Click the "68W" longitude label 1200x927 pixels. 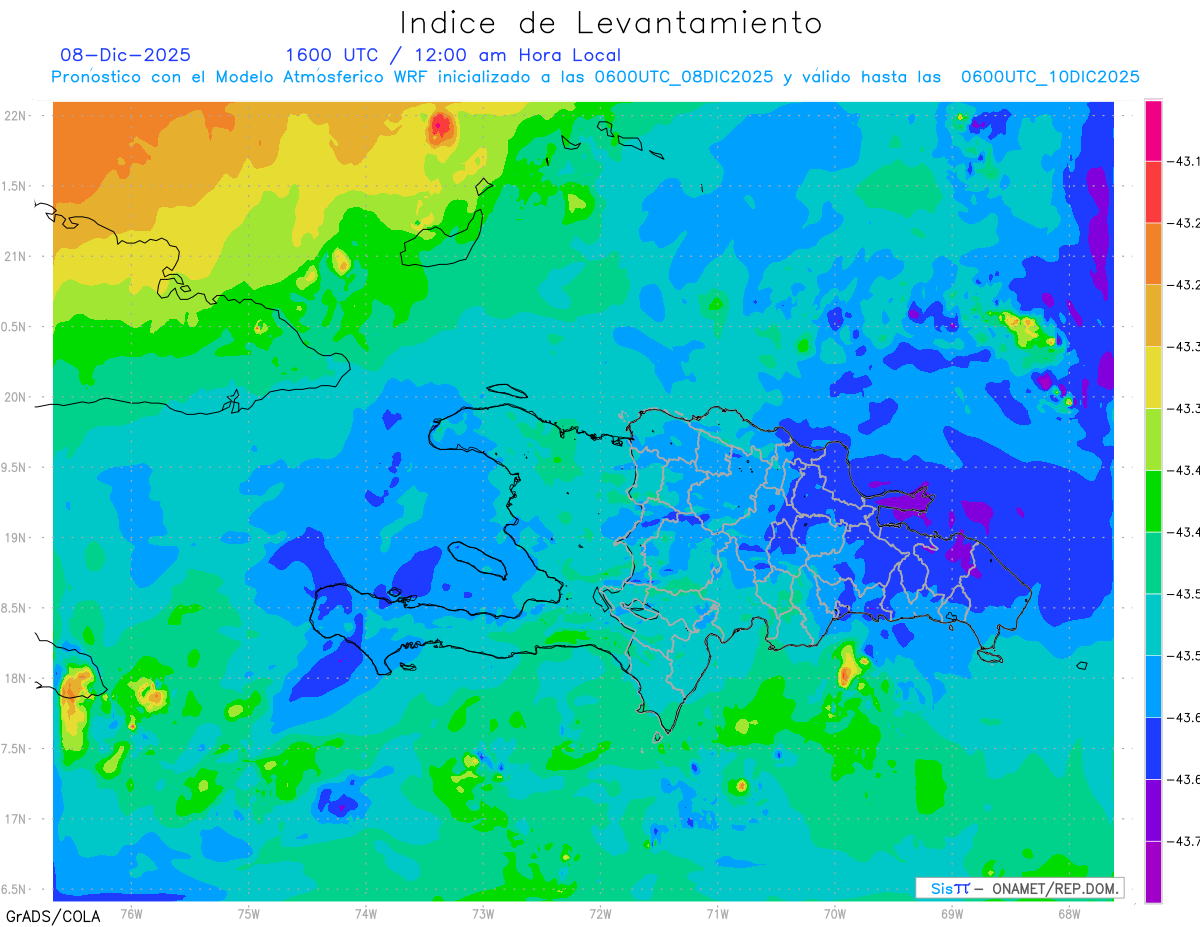1069,912
